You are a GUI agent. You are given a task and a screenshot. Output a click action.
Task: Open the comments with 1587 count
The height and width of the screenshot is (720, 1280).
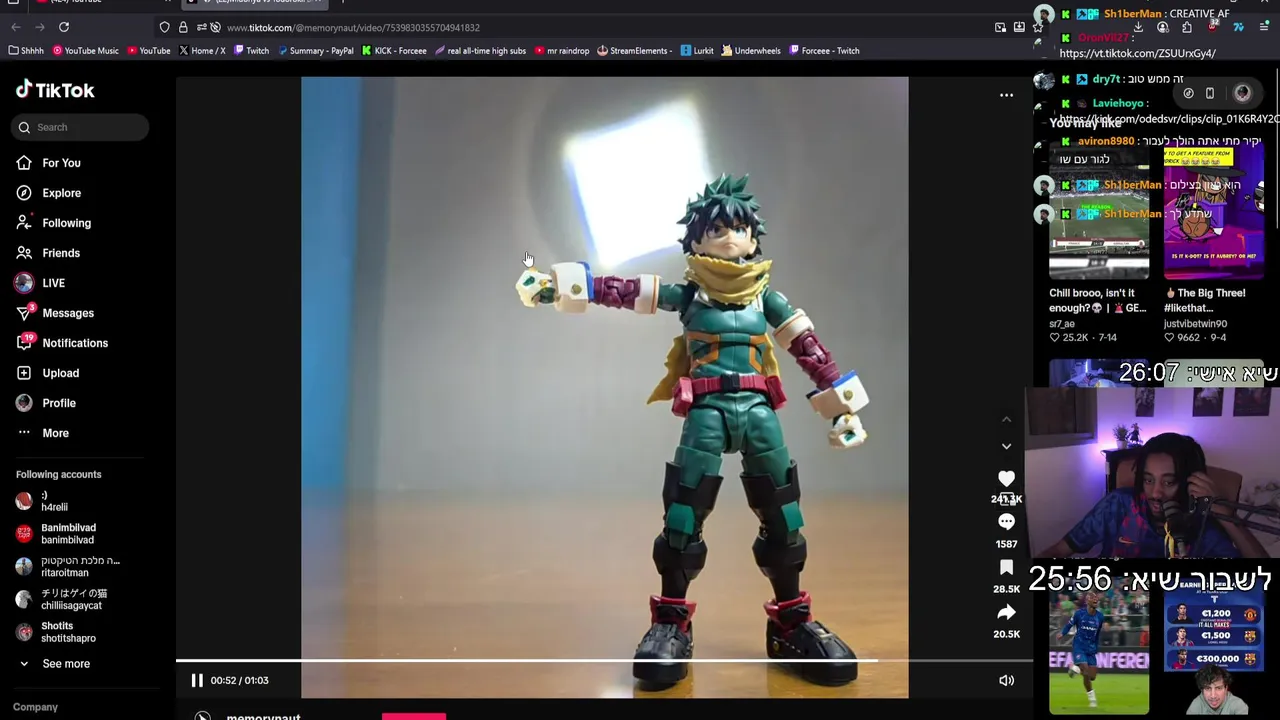(x=1006, y=522)
